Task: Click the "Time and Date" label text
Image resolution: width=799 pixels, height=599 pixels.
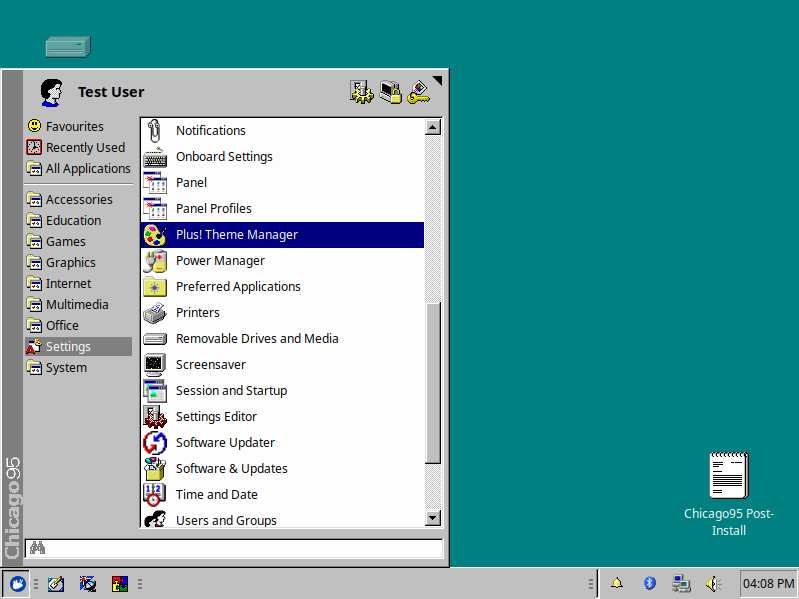Action: pyautogui.click(x=217, y=495)
